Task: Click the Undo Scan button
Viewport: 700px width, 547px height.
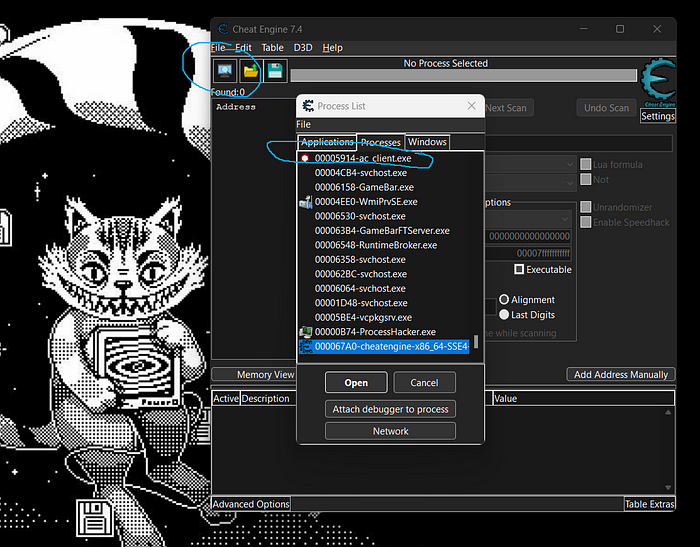Action: (606, 108)
